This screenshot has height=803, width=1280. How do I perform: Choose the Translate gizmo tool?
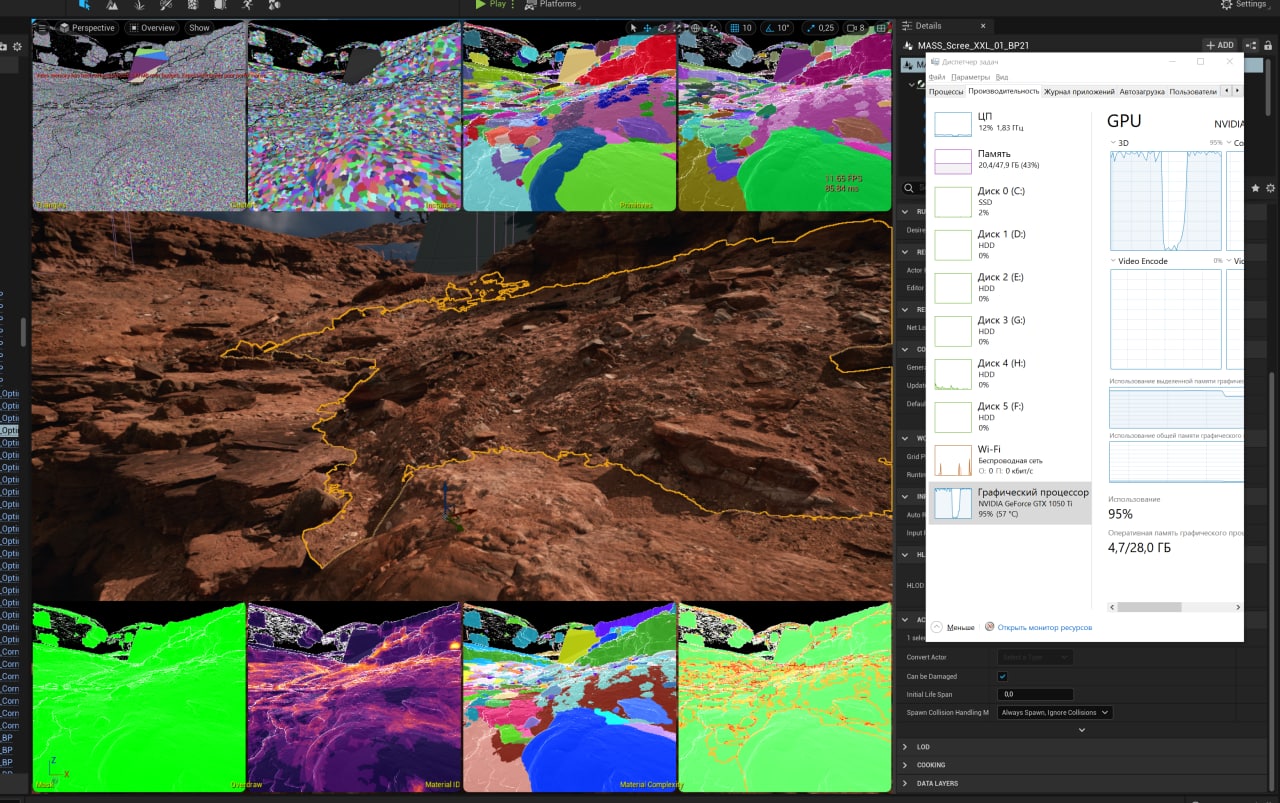coord(647,28)
